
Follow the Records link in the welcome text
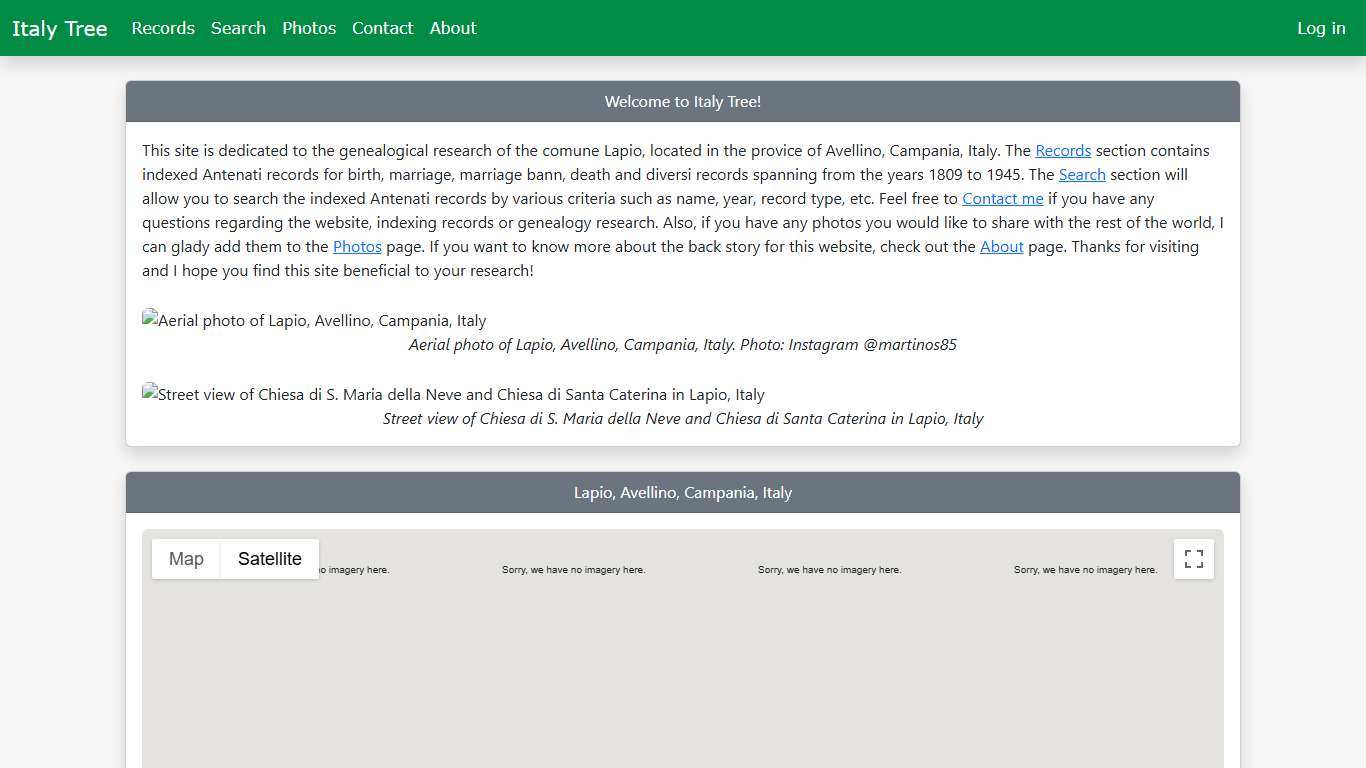pos(1062,151)
